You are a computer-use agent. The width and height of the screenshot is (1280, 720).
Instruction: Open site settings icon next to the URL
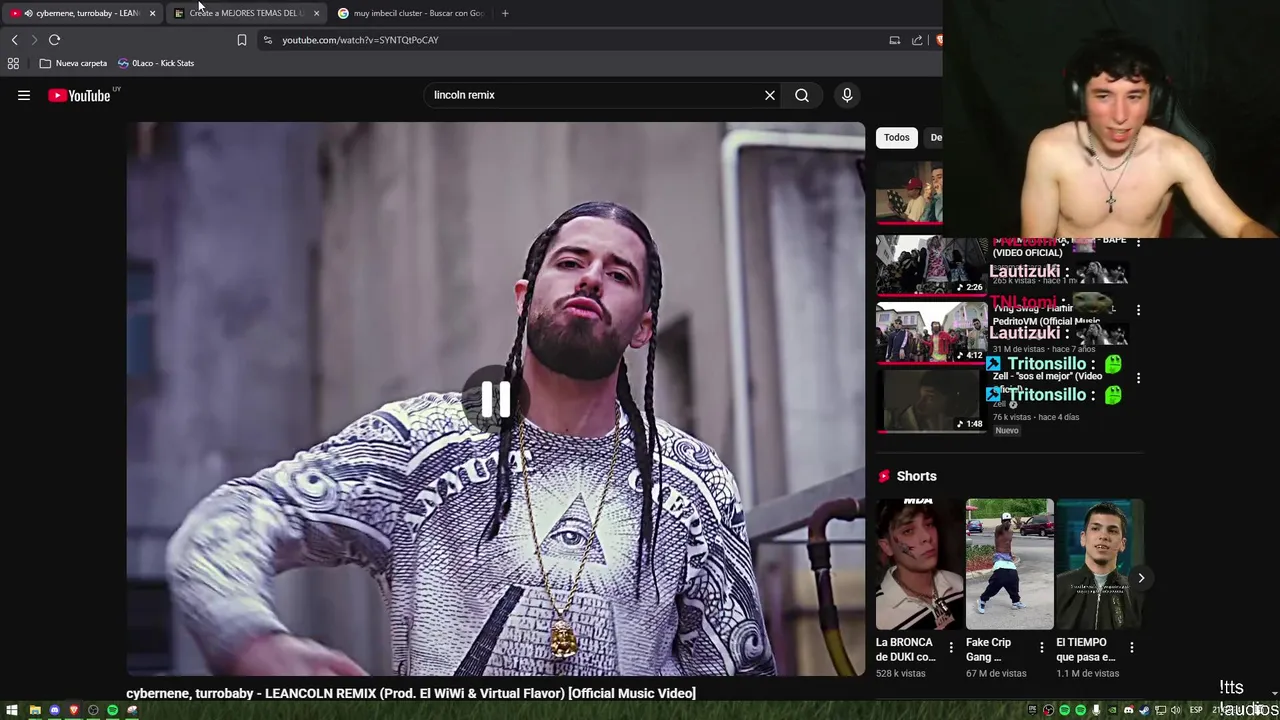(267, 40)
